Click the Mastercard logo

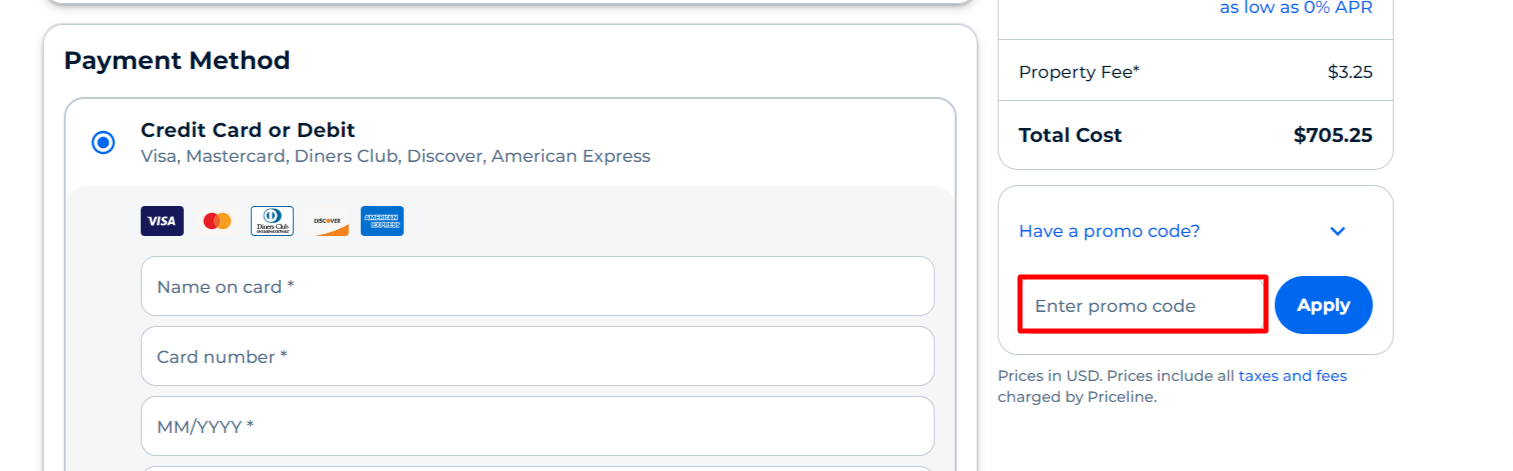click(217, 221)
